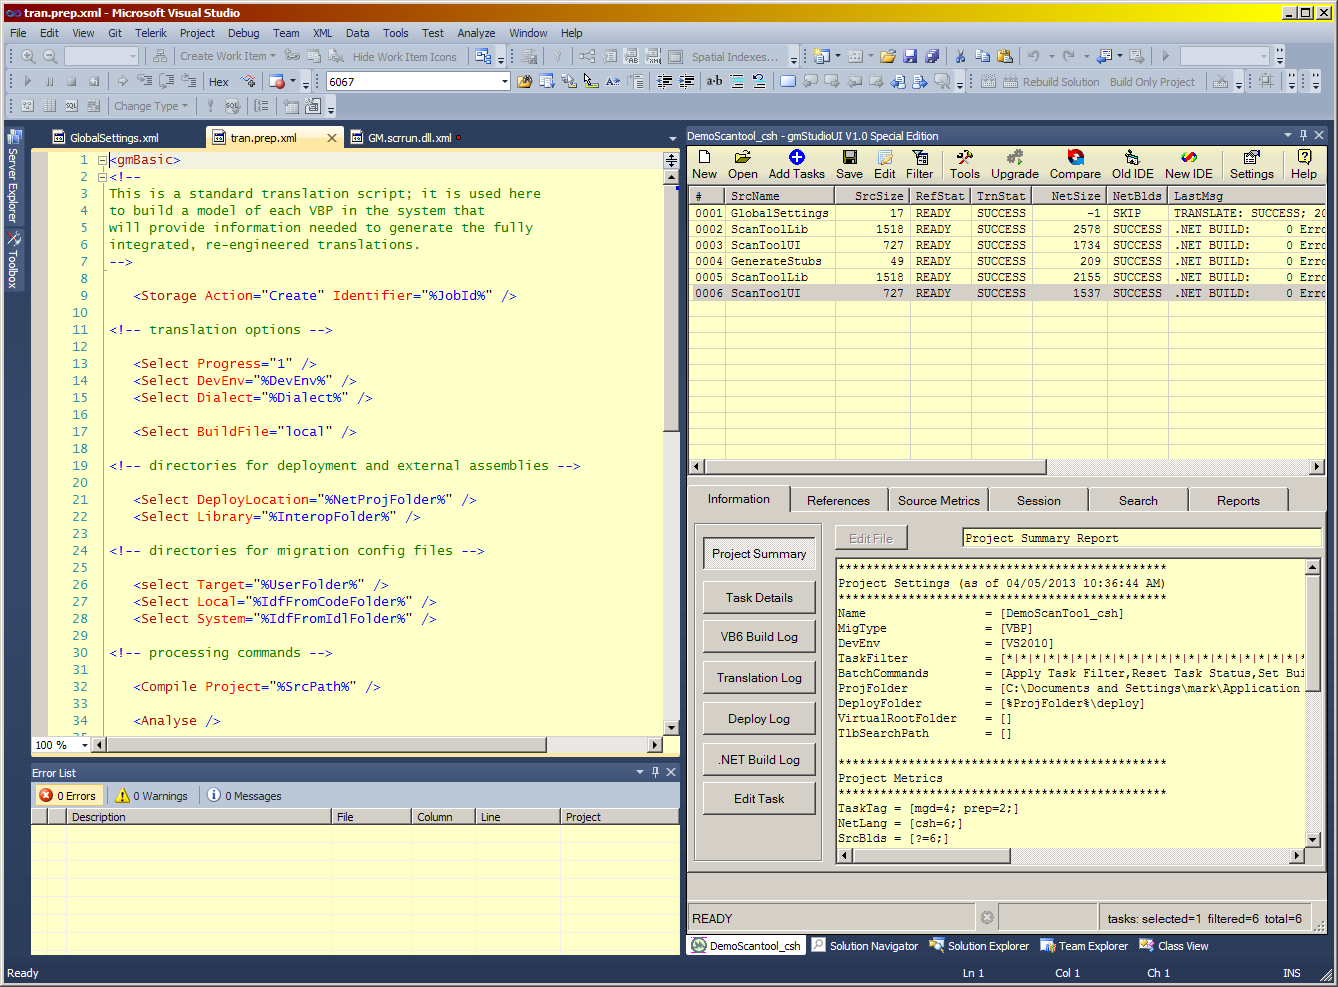
Task: Switch to the Source Metrics tab
Action: pyautogui.click(x=938, y=501)
